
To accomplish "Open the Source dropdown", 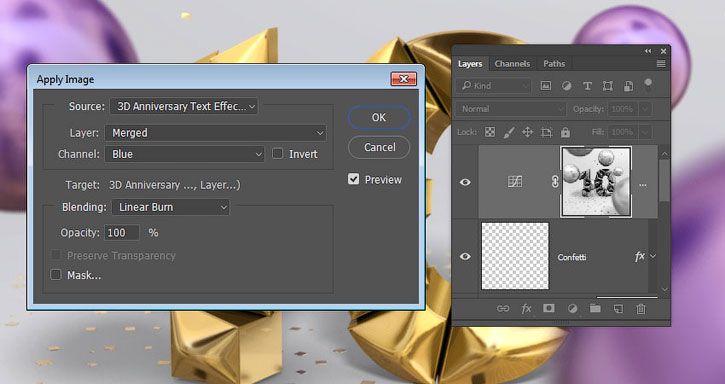I will point(184,106).
